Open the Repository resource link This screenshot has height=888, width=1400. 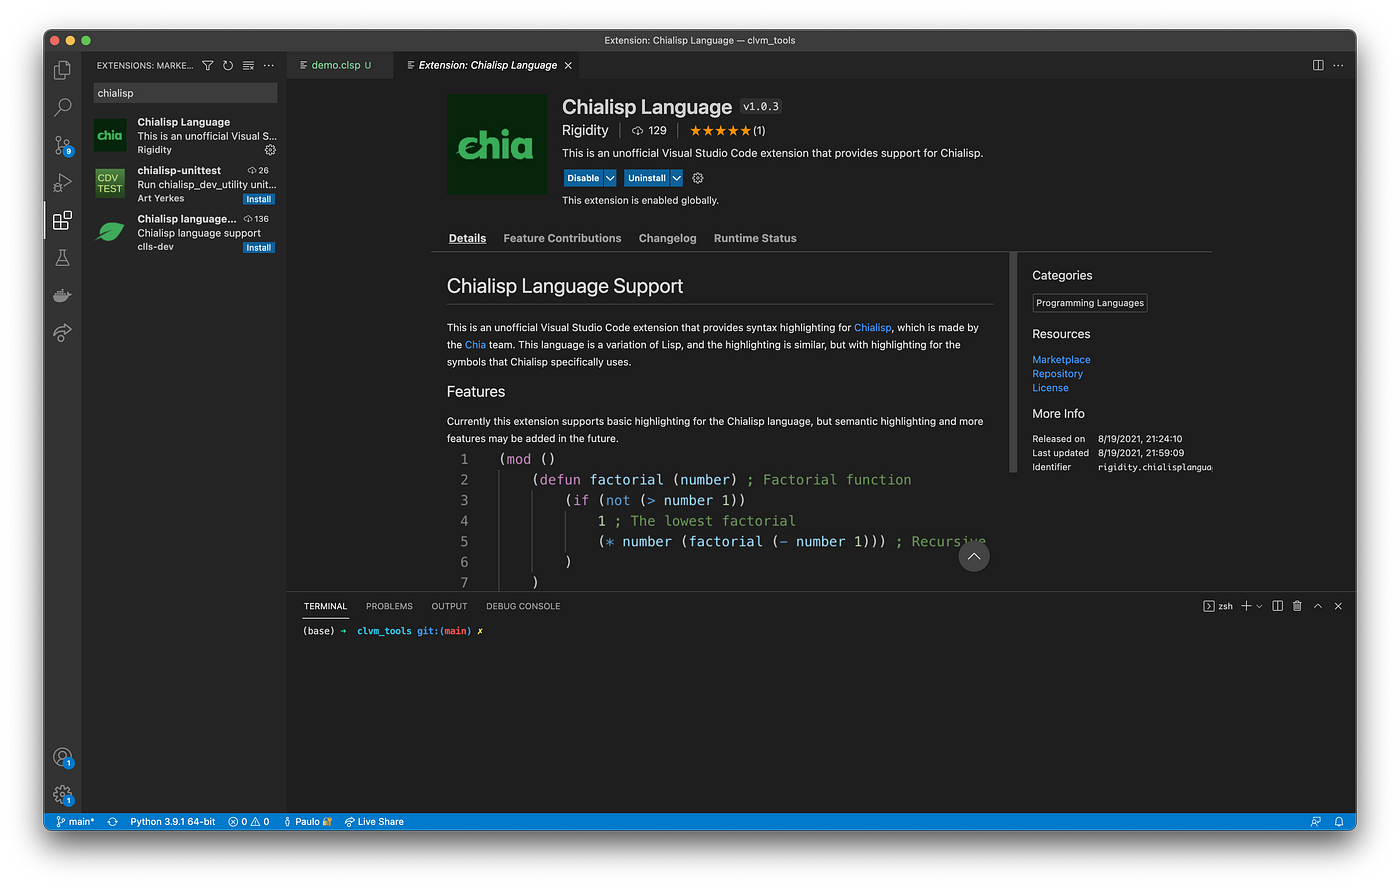click(x=1057, y=374)
